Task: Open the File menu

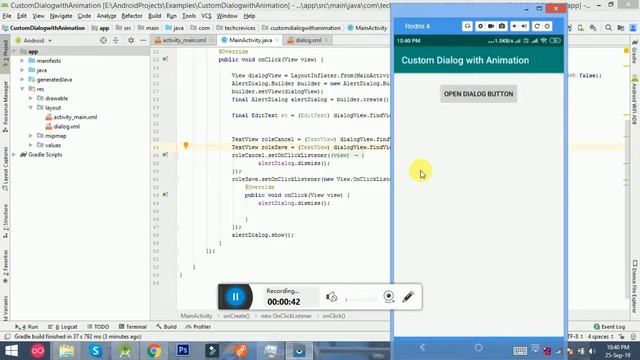Action: coord(7,16)
